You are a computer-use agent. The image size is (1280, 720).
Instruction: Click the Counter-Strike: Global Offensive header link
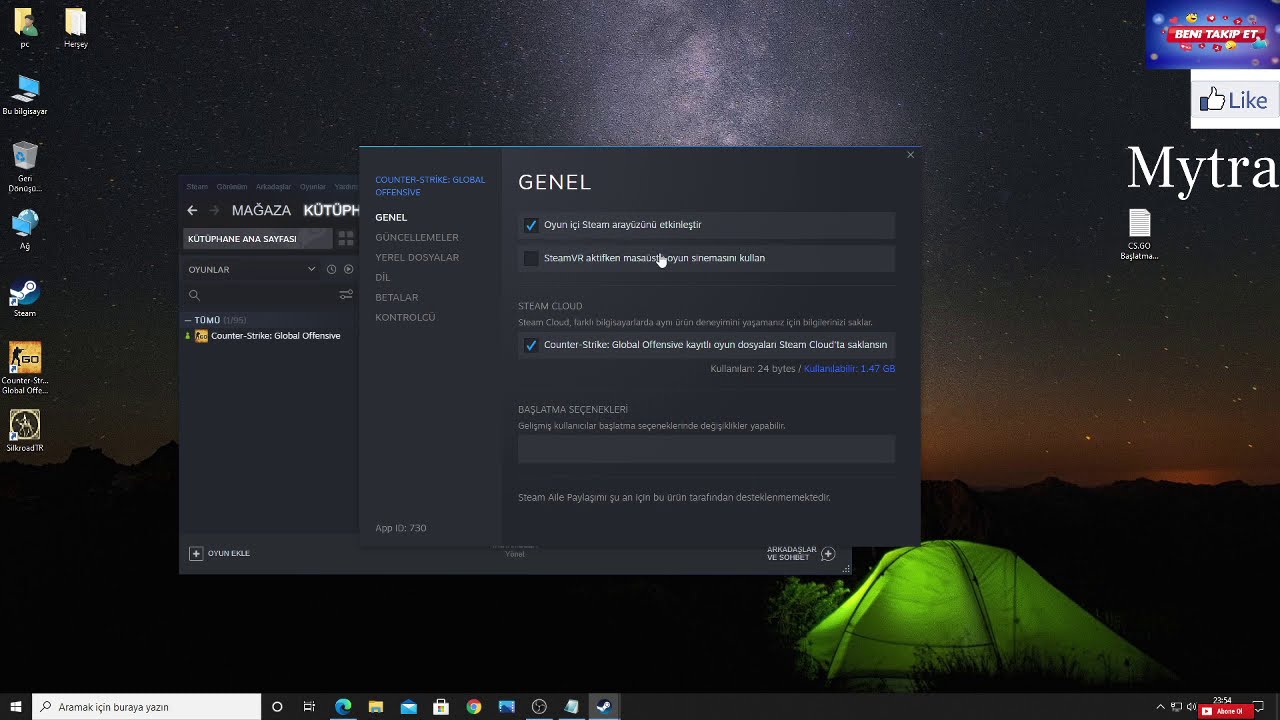430,186
